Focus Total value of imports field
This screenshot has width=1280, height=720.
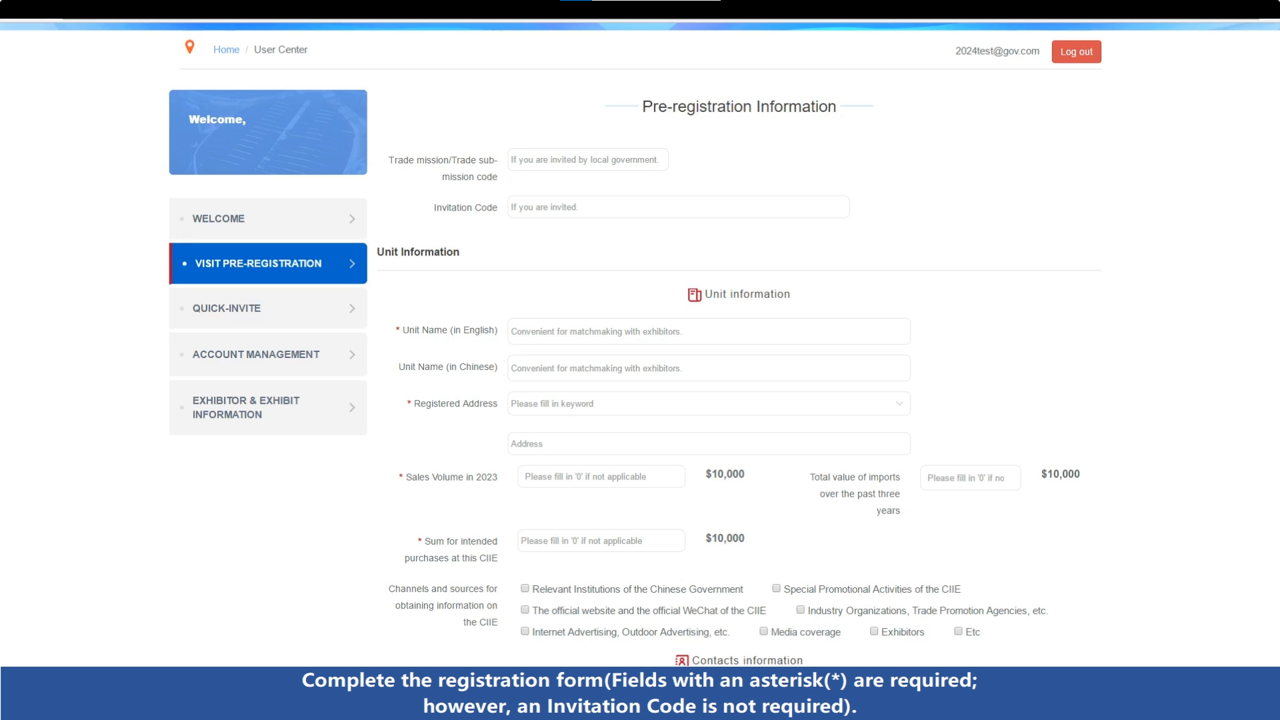[970, 478]
